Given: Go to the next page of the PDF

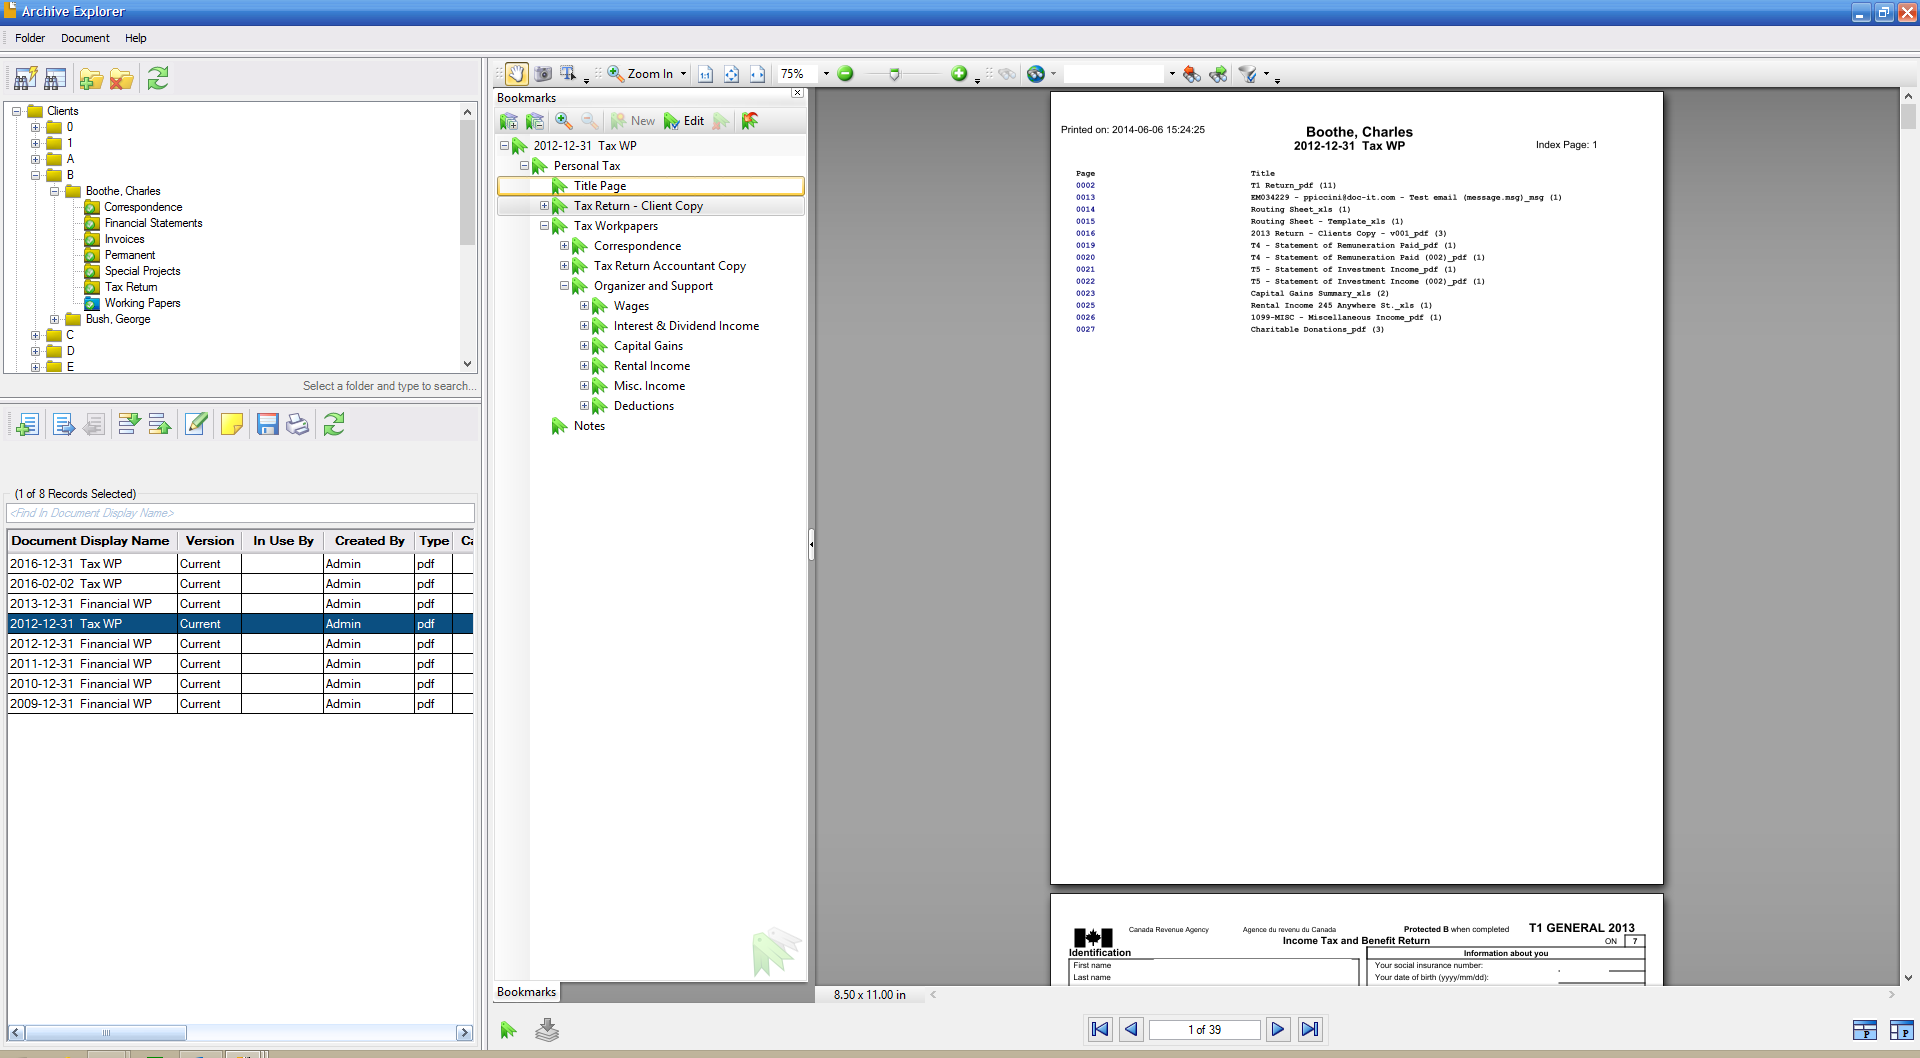Looking at the screenshot, I should [1278, 1029].
